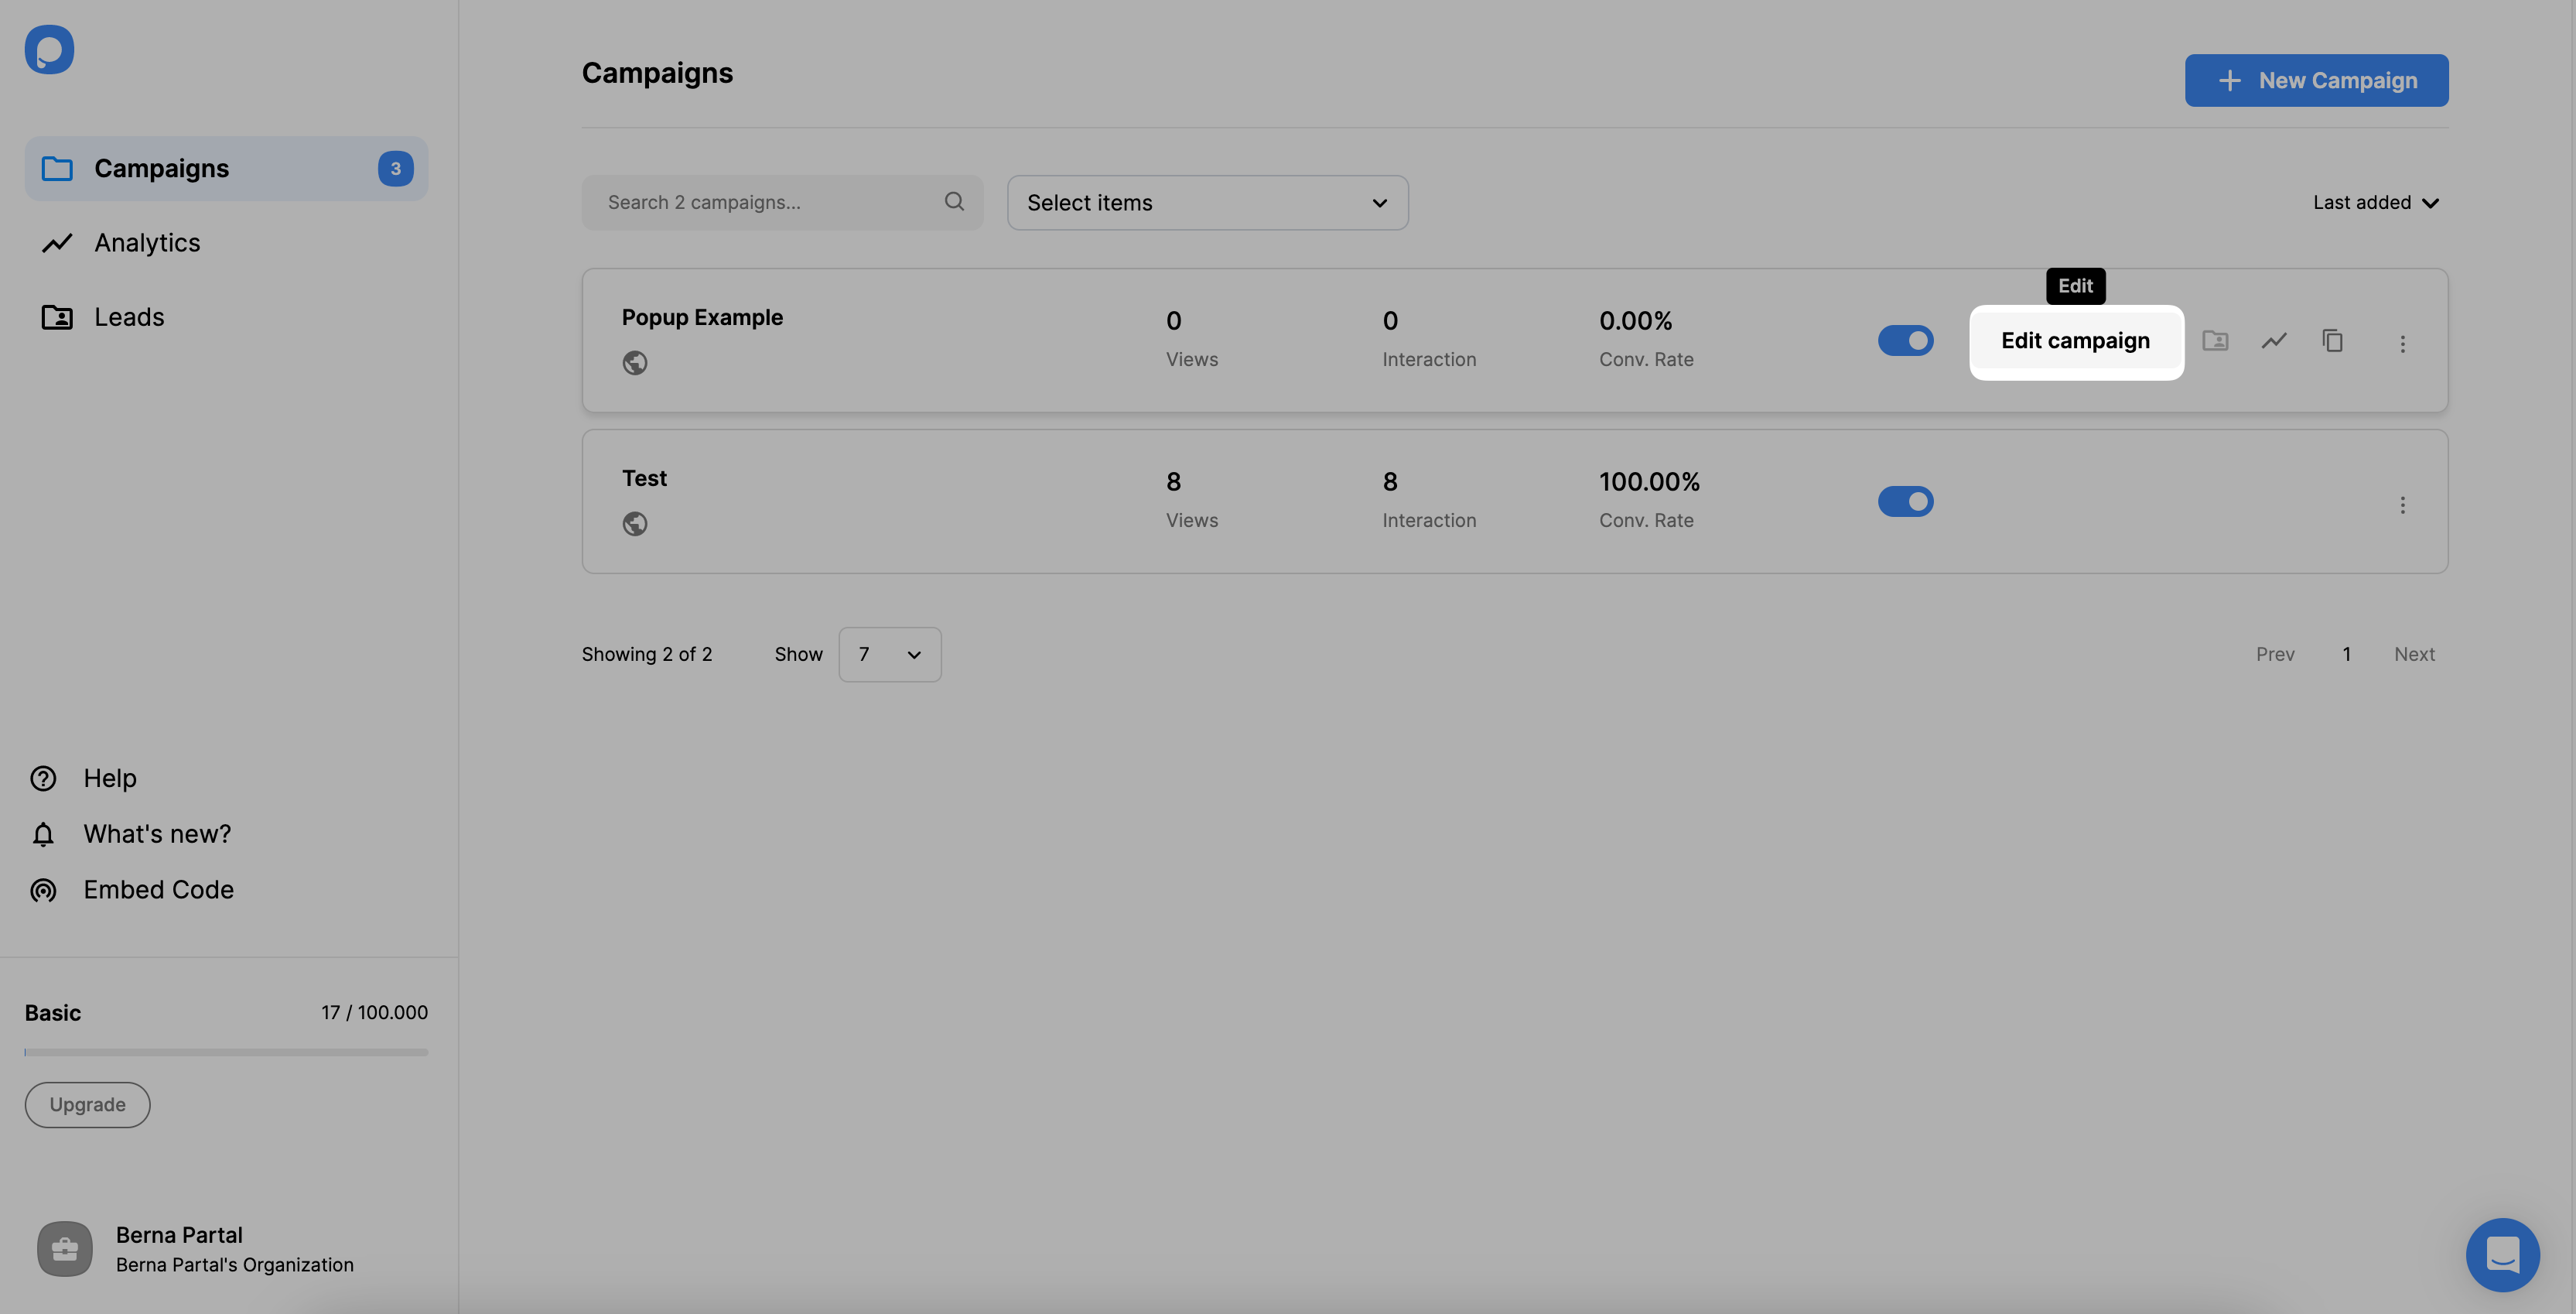Select the Analytics section in sidebar
This screenshot has width=2576, height=1314.
pos(147,242)
